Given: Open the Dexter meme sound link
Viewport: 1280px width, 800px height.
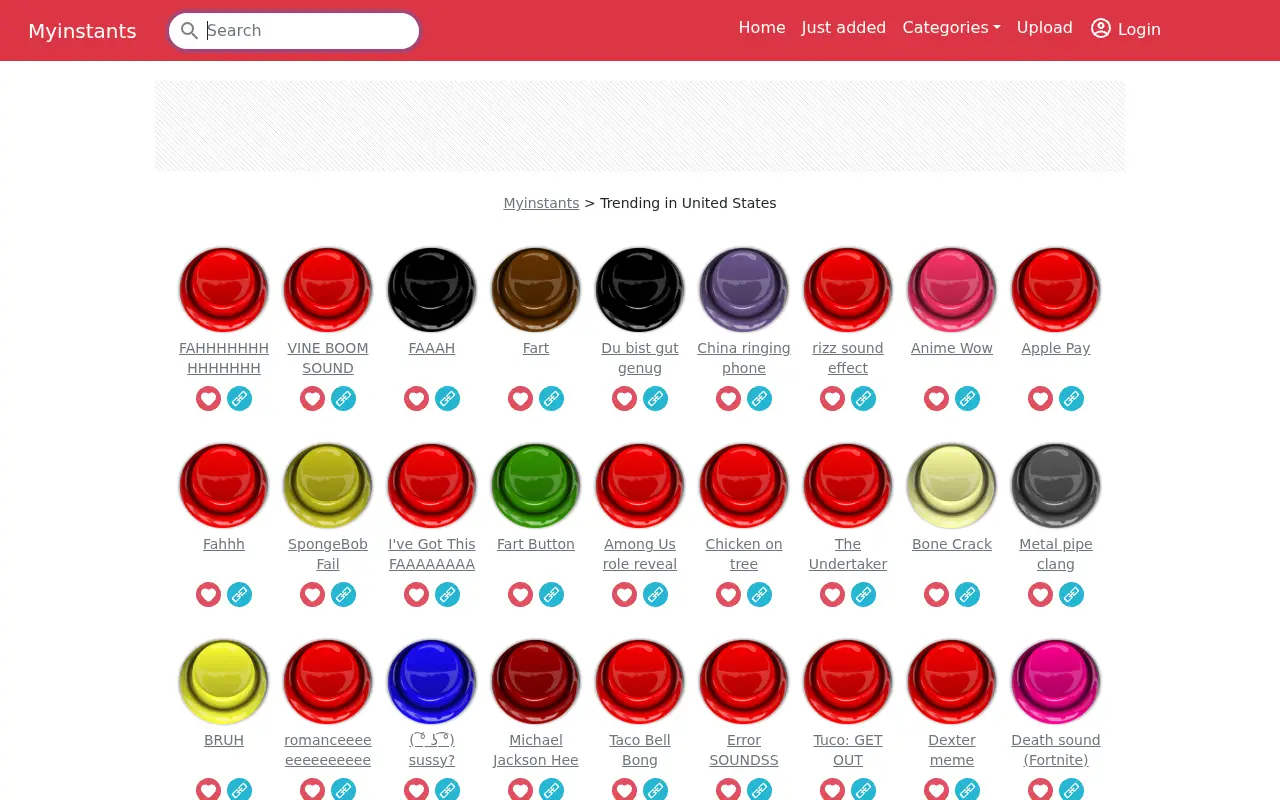Looking at the screenshot, I should [952, 750].
